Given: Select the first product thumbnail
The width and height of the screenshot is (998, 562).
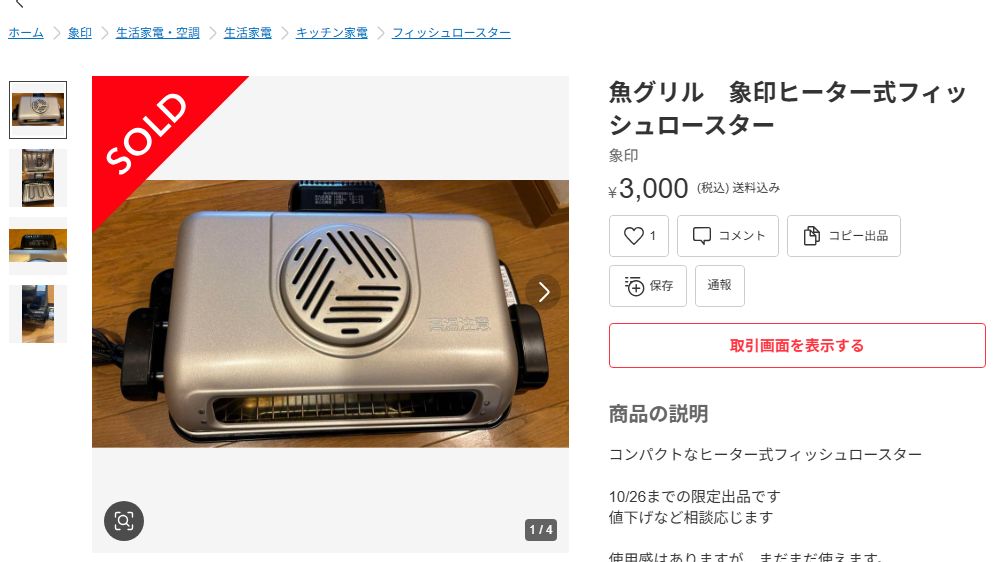Looking at the screenshot, I should (38, 110).
